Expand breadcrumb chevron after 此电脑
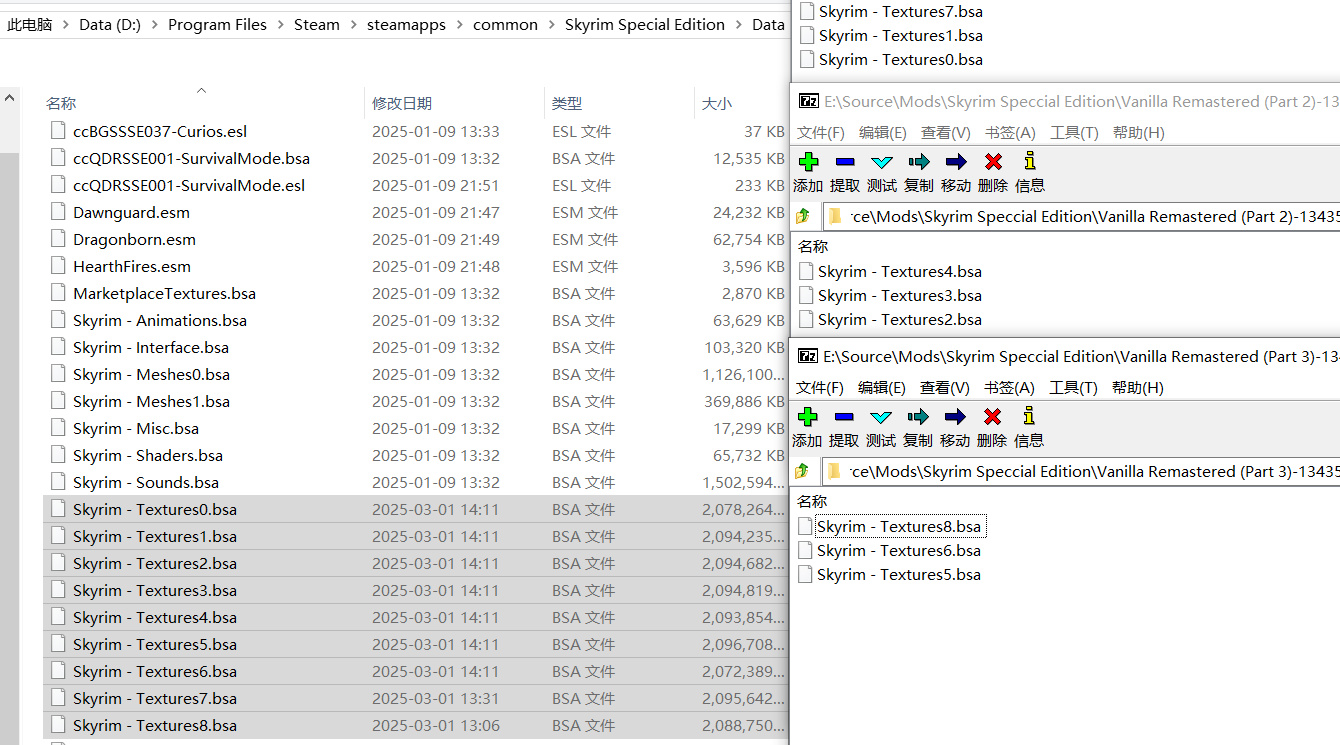Viewport: 1340px width, 745px height. pos(65,25)
